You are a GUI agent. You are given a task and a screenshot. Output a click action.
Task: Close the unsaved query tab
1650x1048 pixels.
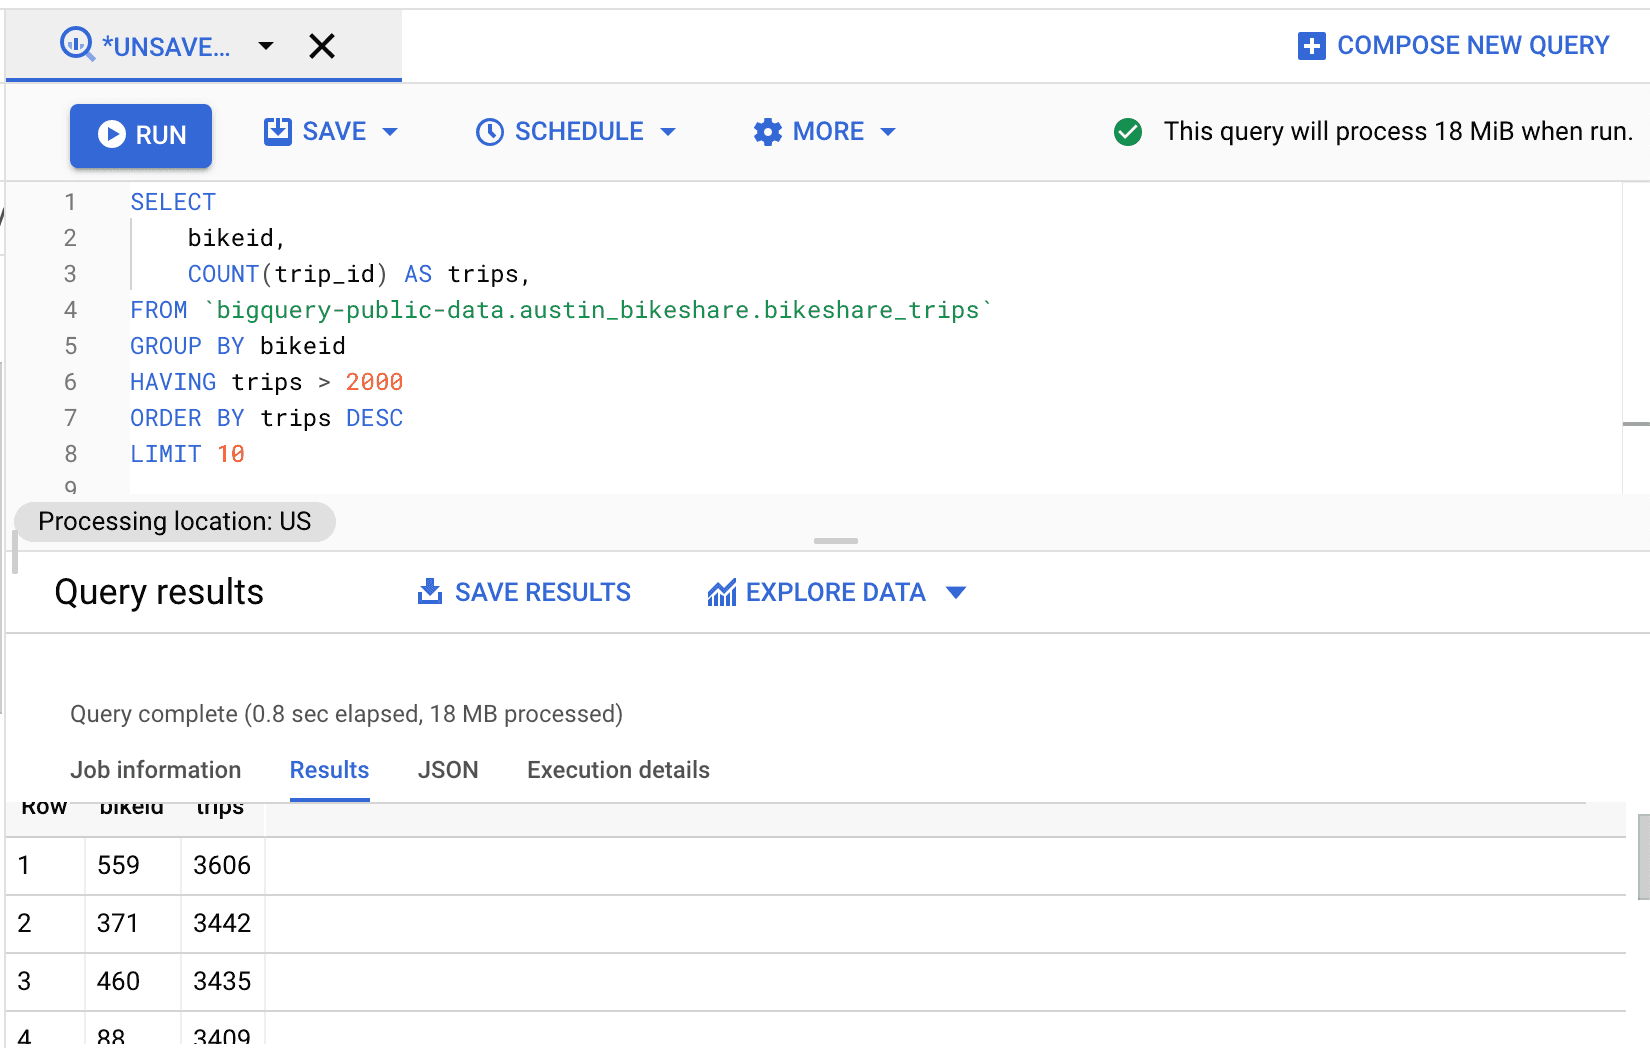click(x=322, y=46)
